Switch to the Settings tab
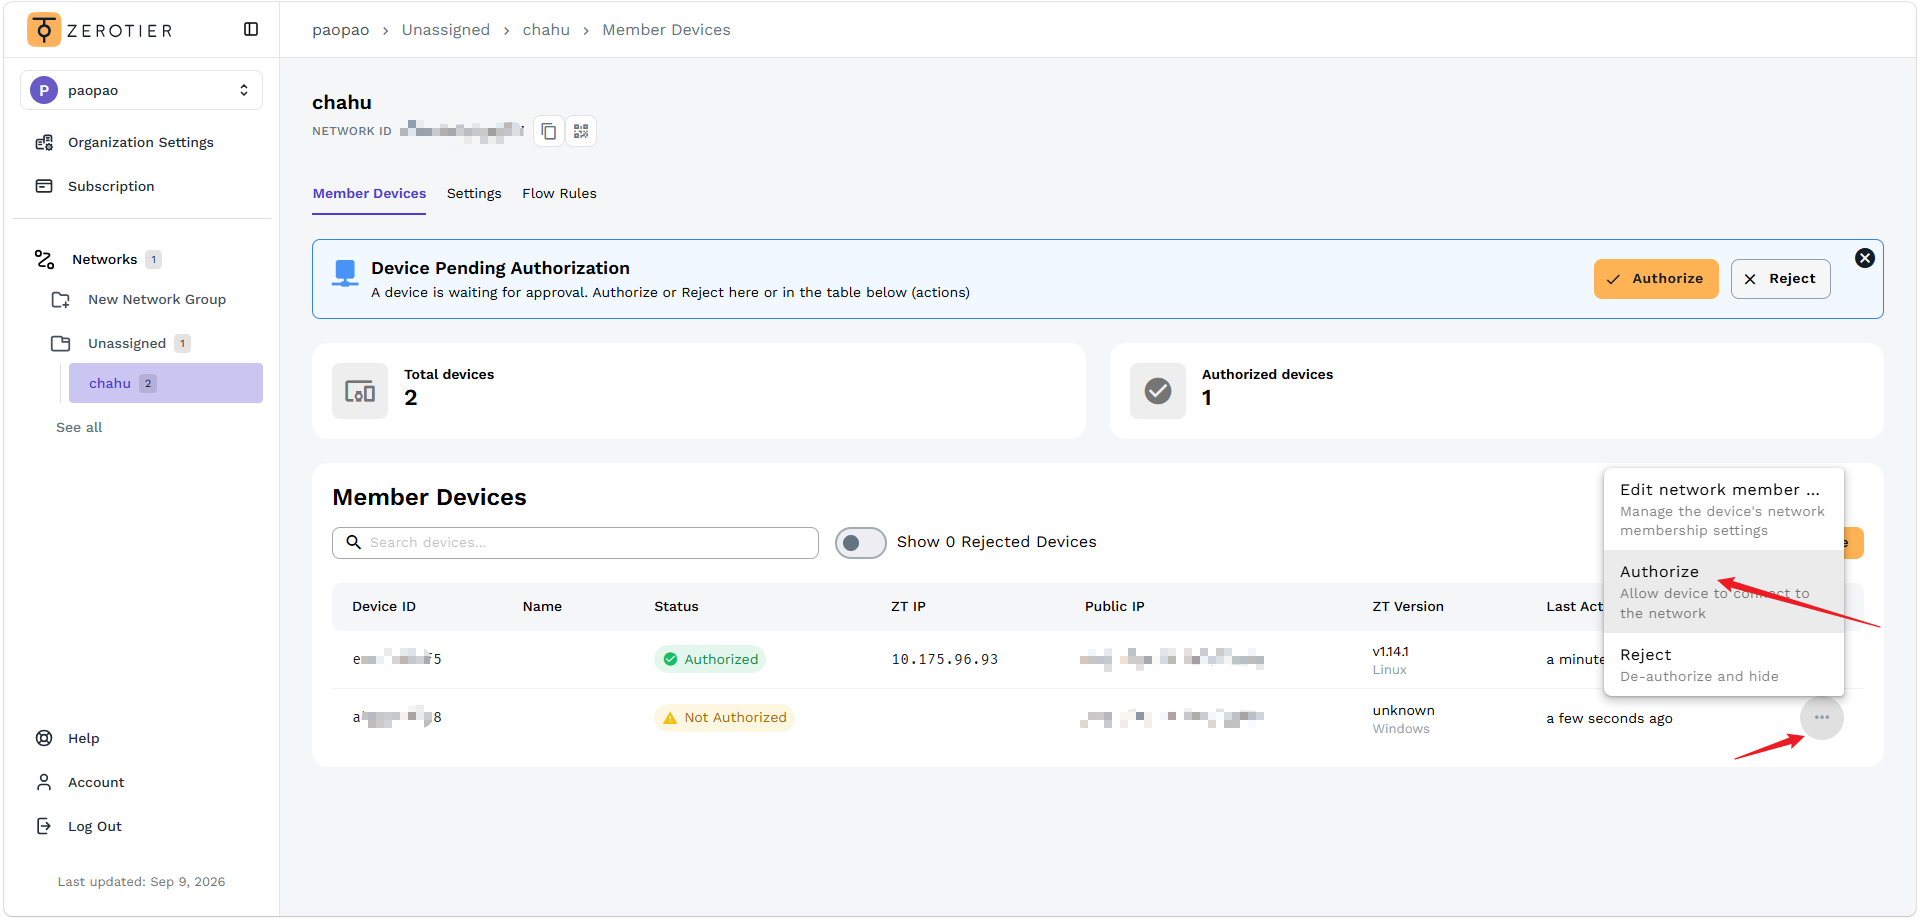The image size is (1920, 920). [474, 193]
